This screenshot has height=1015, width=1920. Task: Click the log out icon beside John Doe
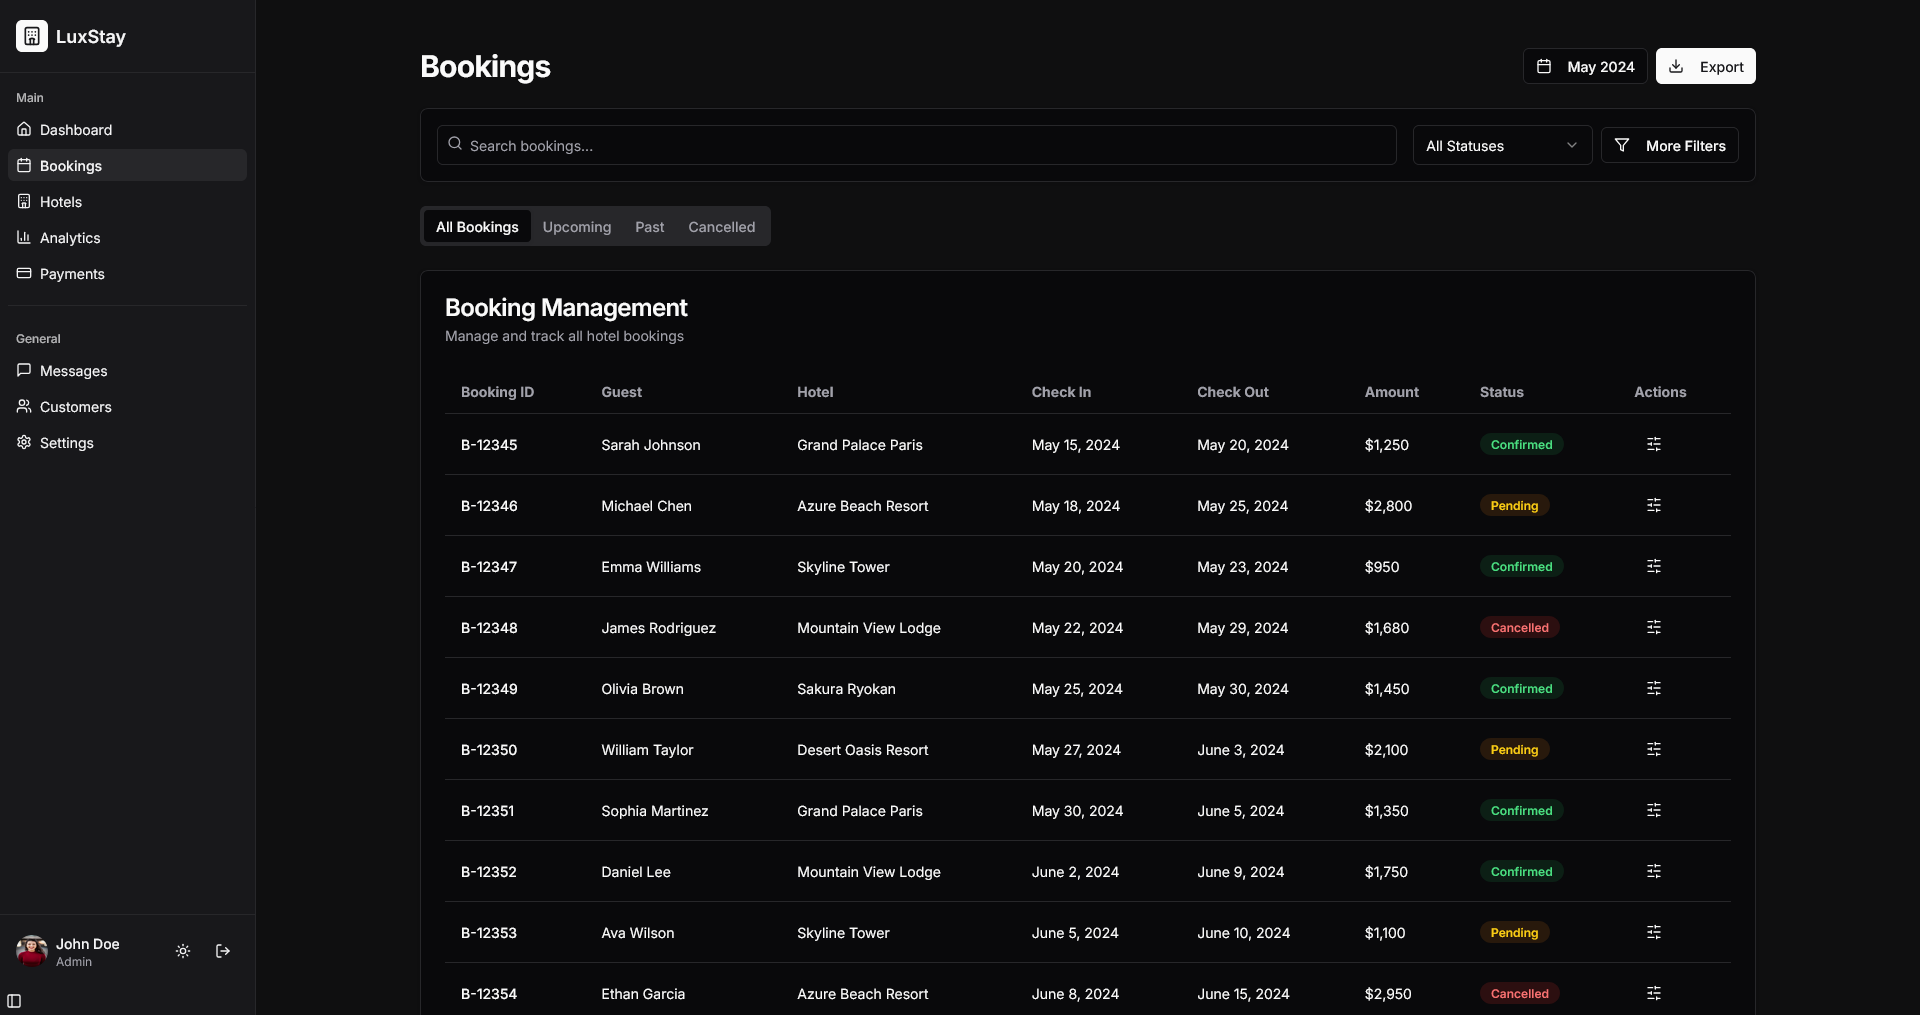coord(223,951)
